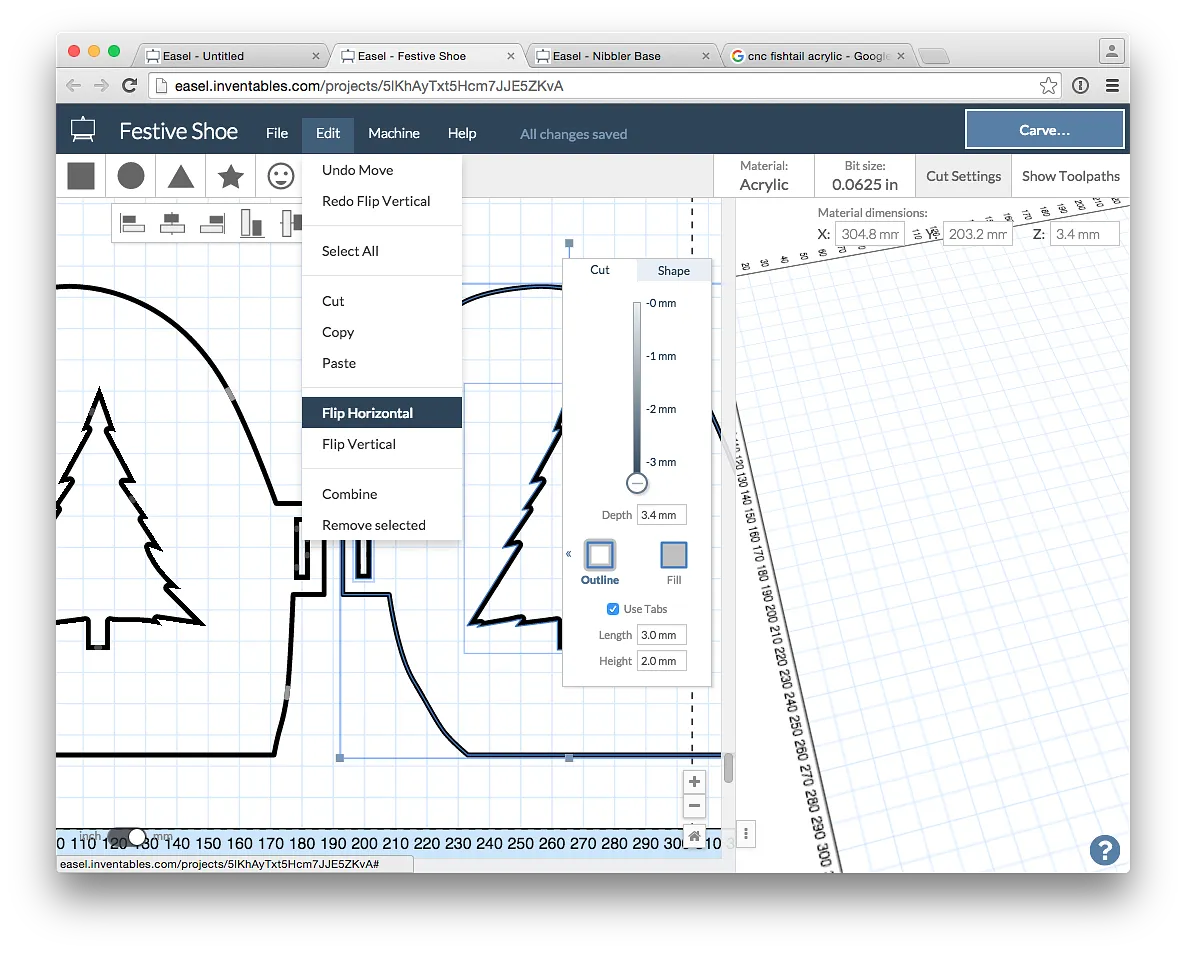
Task: Open the smiley face icon library
Action: [x=281, y=177]
